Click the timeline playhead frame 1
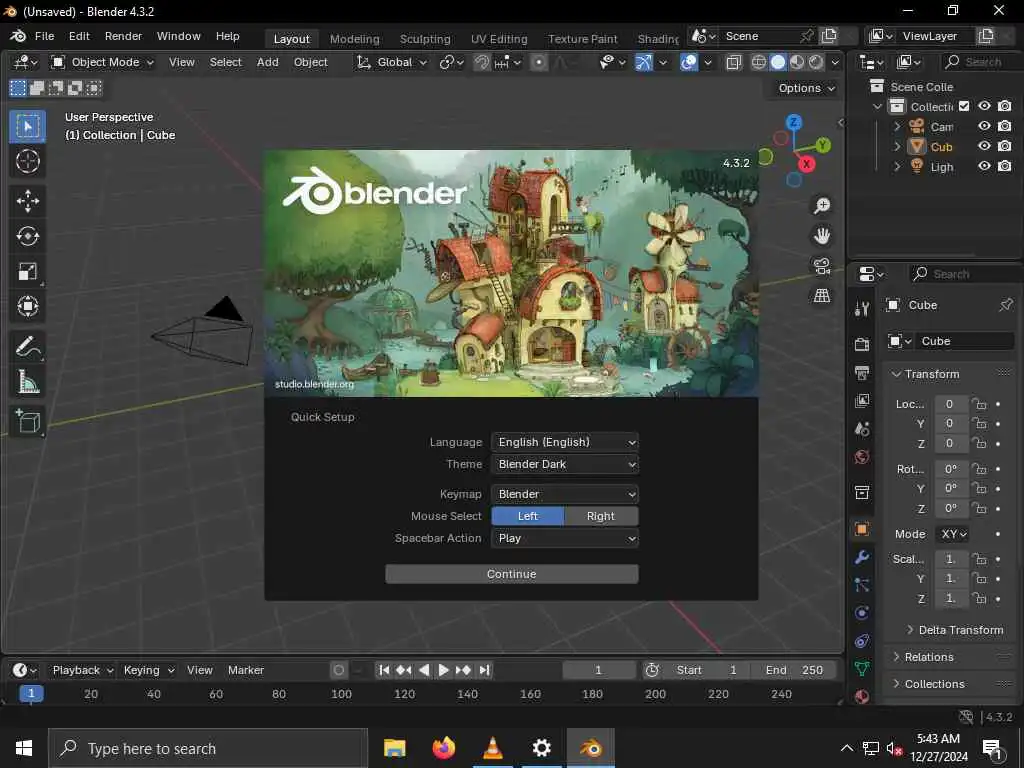 tap(31, 694)
